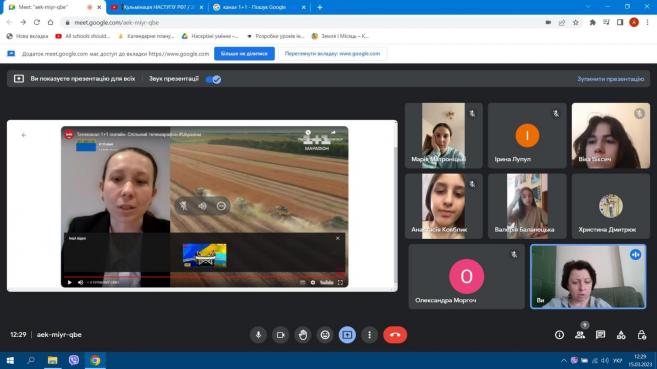Switch to the YouTube tab
This screenshot has height=369, width=657.
click(x=157, y=7)
